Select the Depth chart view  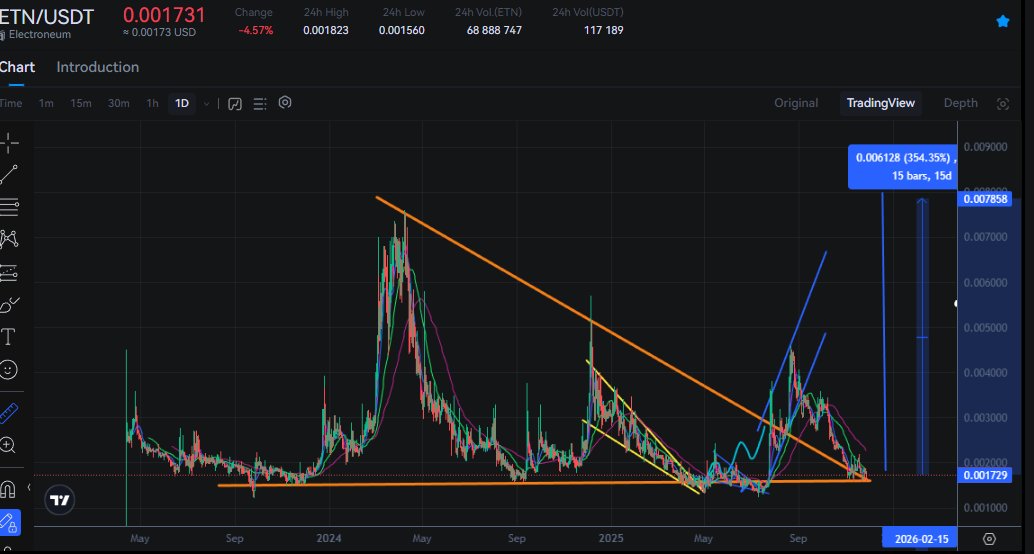tap(960, 103)
